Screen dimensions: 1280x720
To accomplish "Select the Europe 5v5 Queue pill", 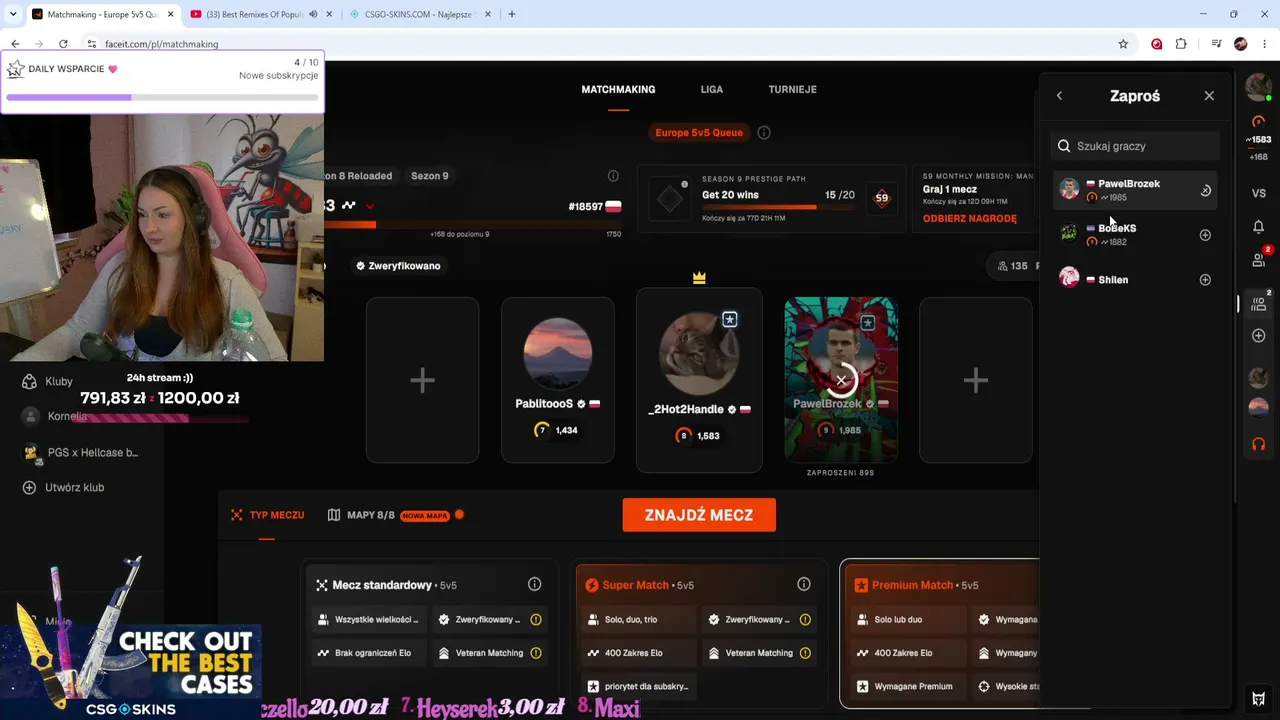I will pyautogui.click(x=699, y=133).
